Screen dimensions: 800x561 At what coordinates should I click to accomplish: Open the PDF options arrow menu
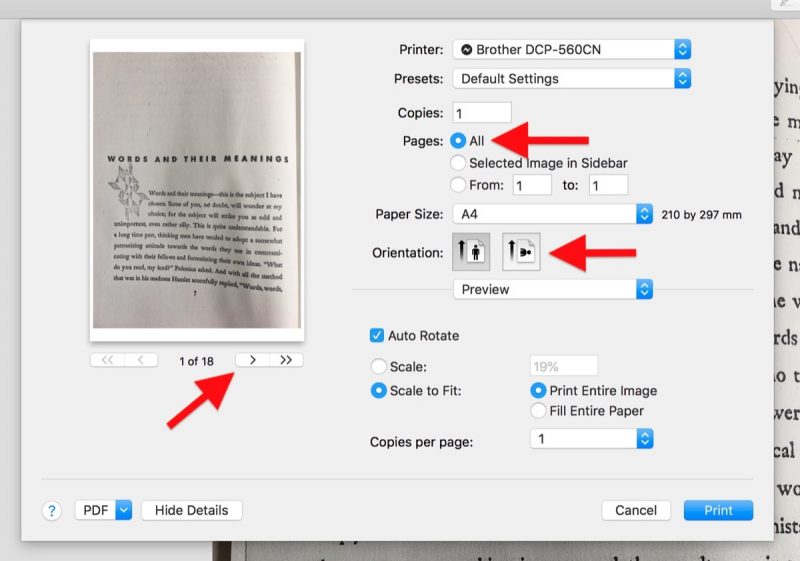(x=124, y=510)
